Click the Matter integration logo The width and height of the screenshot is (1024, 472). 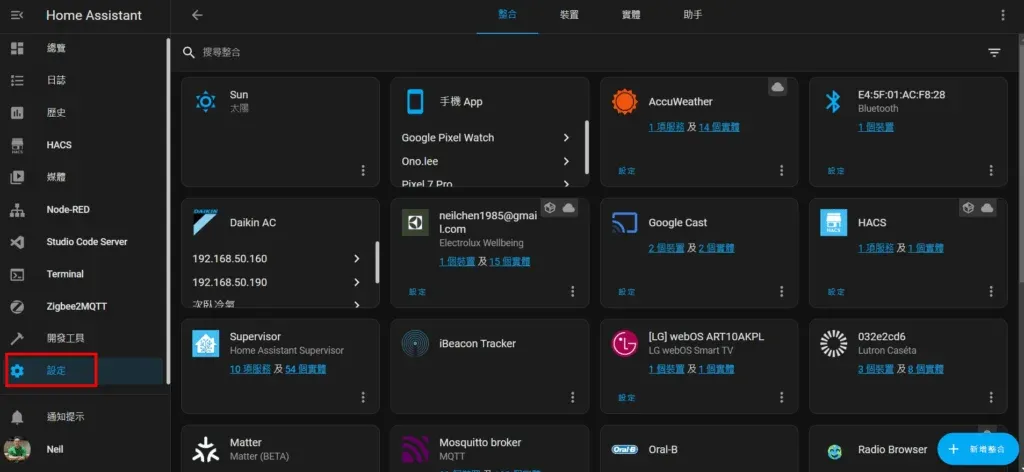pos(206,450)
